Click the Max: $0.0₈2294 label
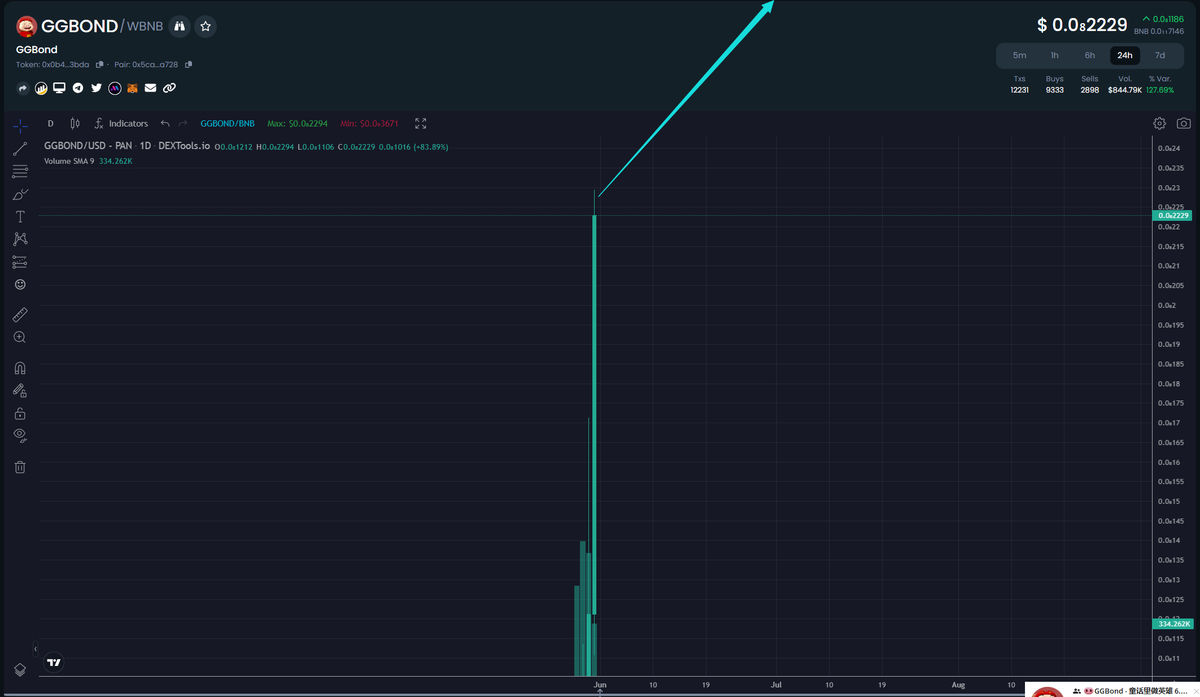Screen dimensions: 1200x697 tap(295, 124)
